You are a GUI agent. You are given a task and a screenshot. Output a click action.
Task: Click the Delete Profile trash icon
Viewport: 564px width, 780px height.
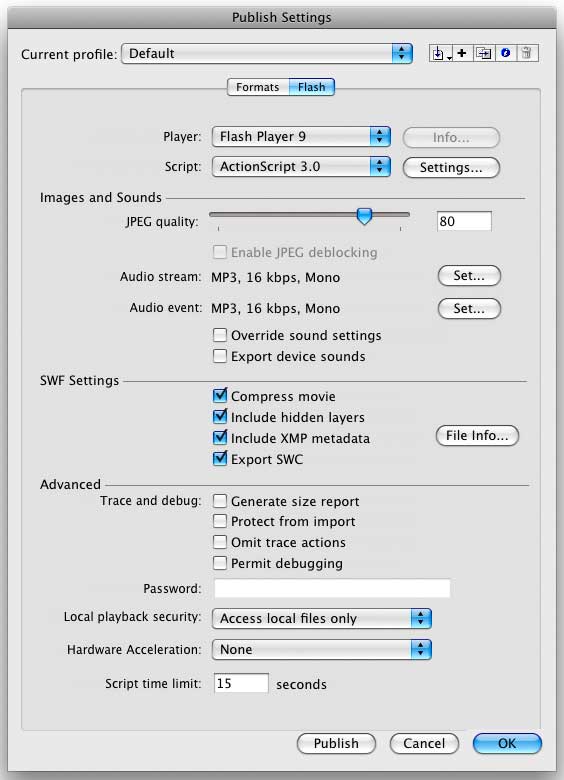tap(527, 53)
